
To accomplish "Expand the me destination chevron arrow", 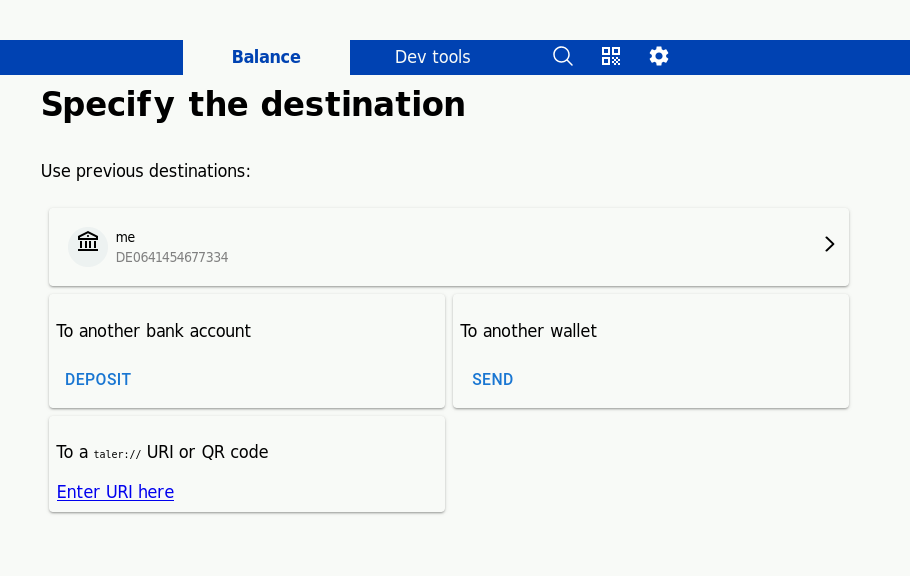I will pyautogui.click(x=829, y=244).
